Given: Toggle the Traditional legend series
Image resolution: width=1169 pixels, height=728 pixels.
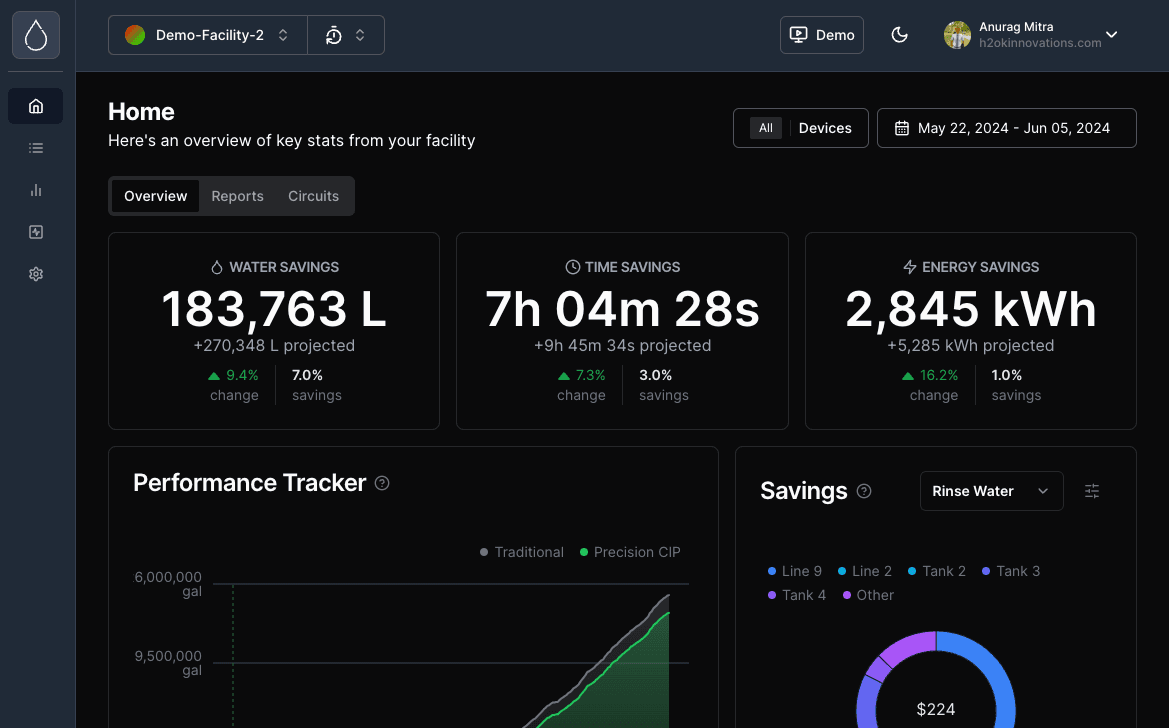Looking at the screenshot, I should point(522,552).
